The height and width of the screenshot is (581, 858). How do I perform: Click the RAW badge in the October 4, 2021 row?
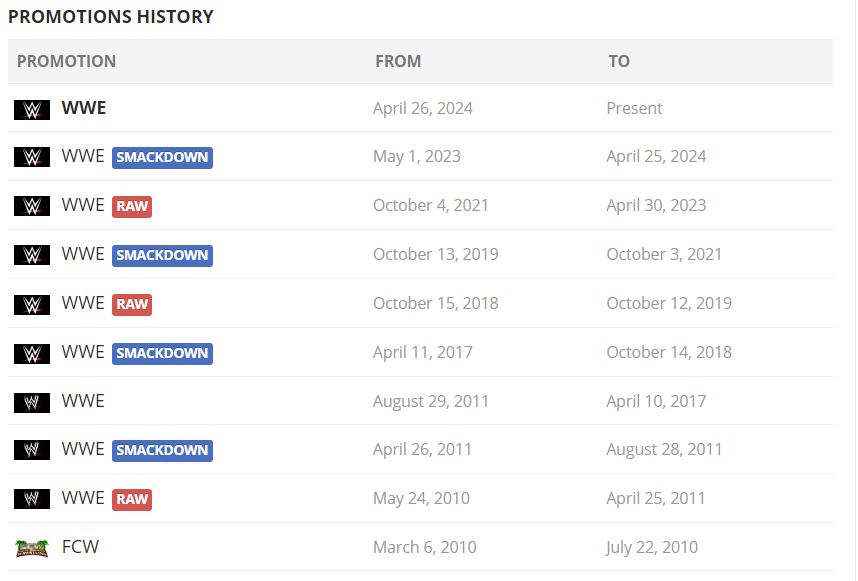[x=132, y=207]
